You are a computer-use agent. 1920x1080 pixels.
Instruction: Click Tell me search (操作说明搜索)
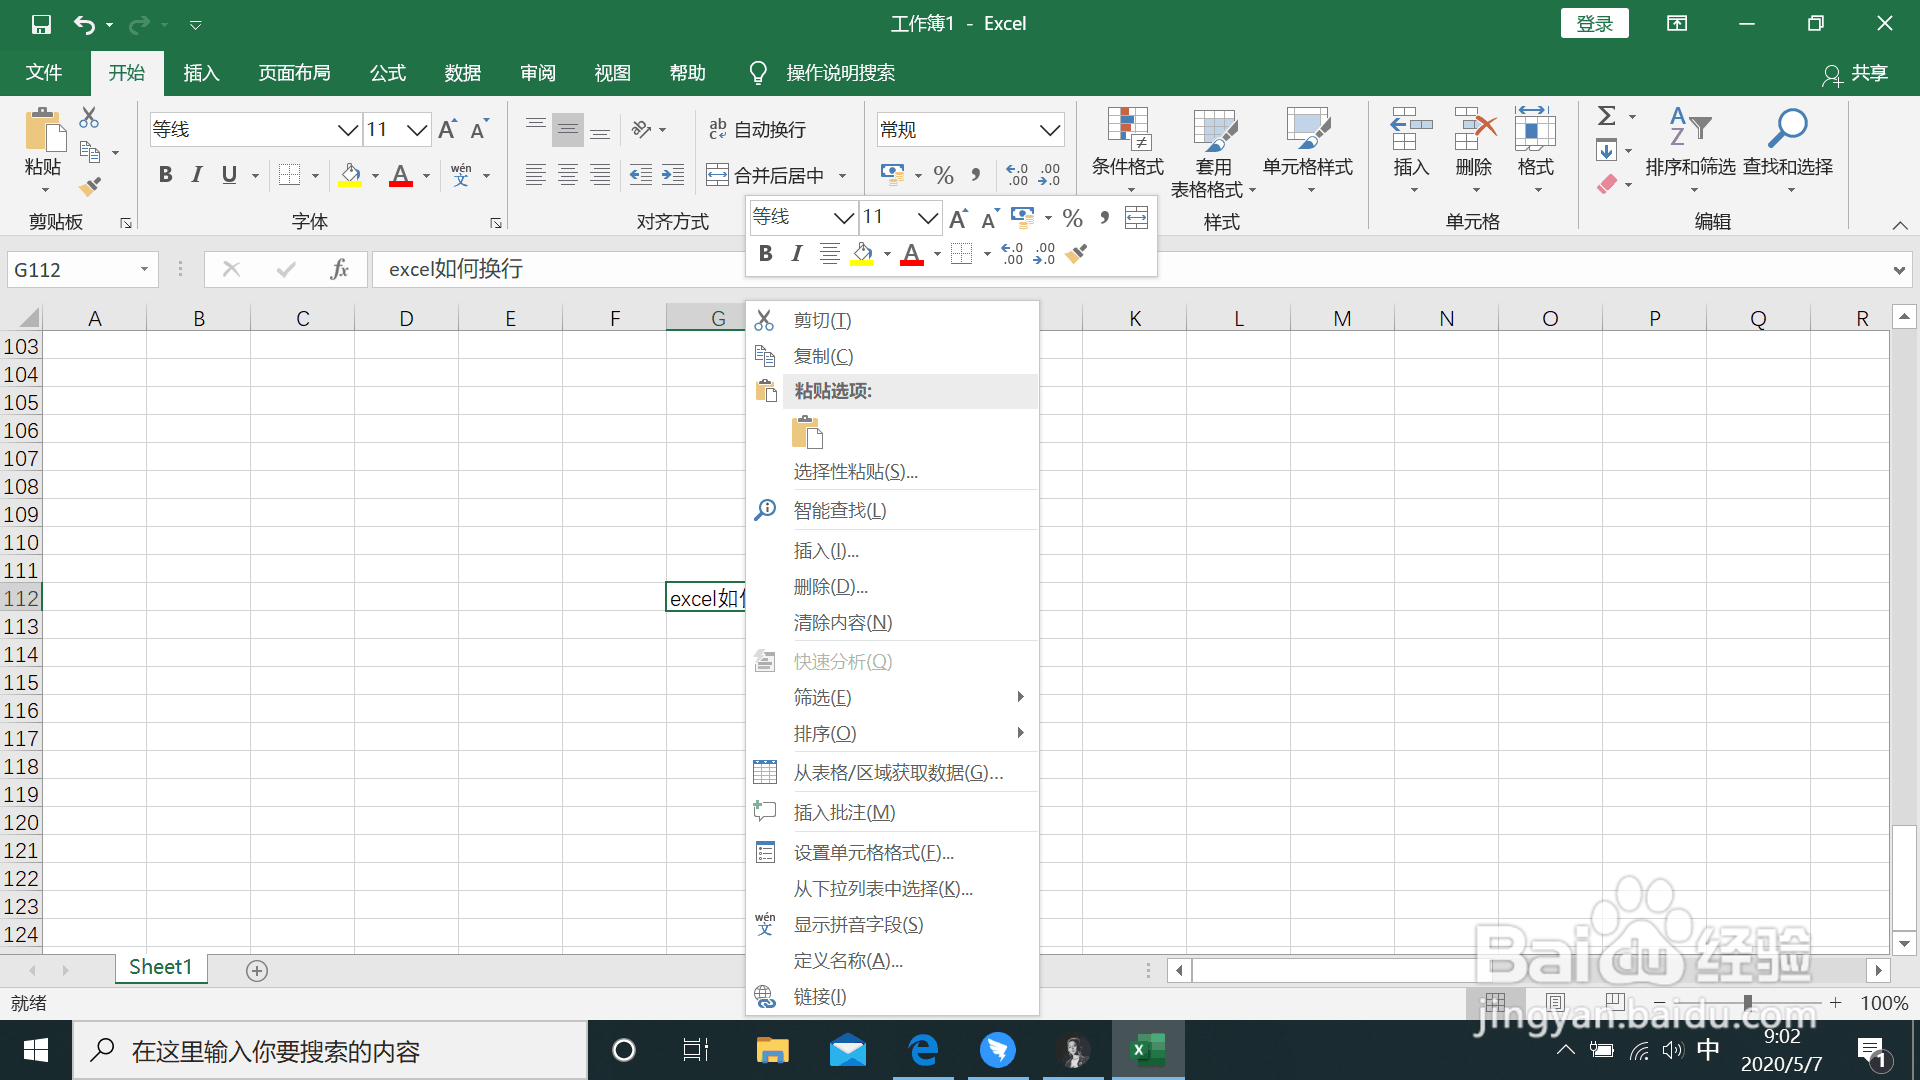click(x=822, y=73)
